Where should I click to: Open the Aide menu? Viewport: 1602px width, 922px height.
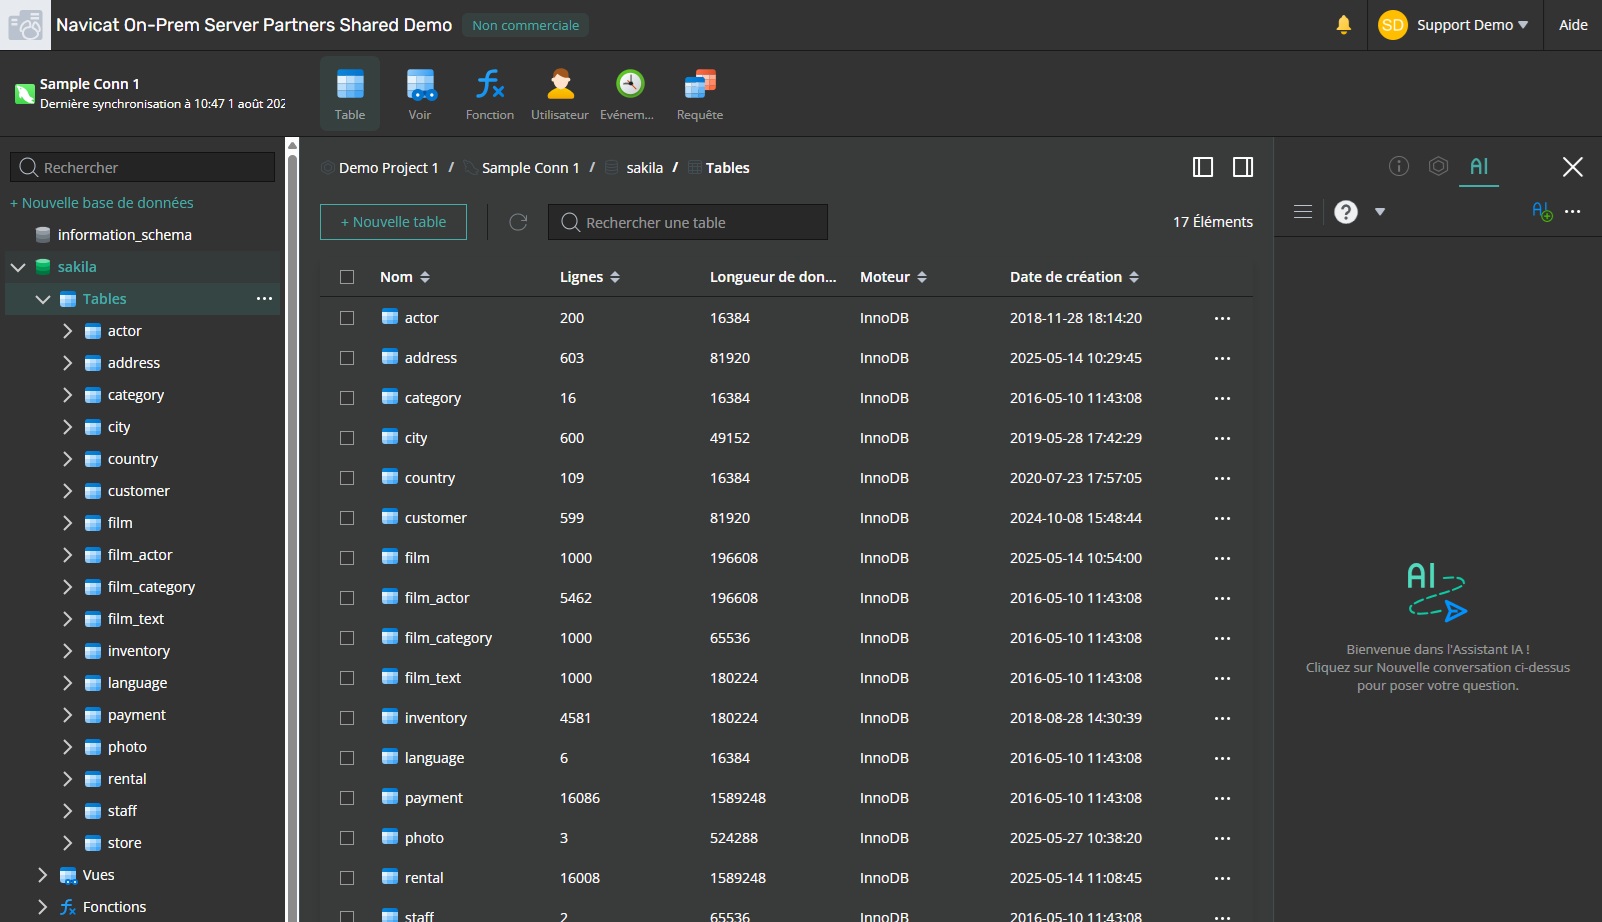[x=1573, y=25]
